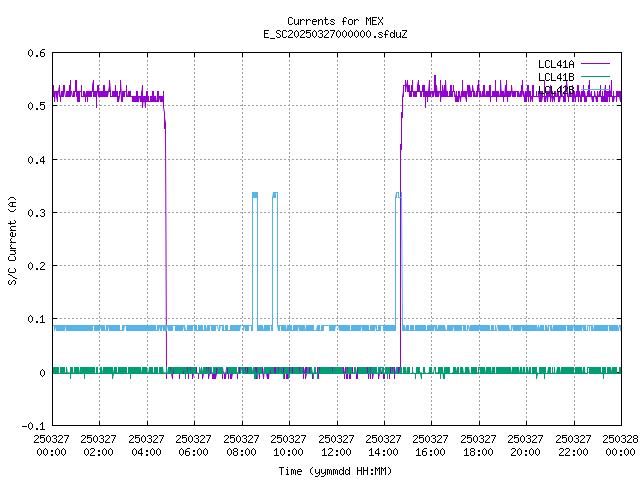
Task: Click the LCL41A legend label
Action: (556, 64)
